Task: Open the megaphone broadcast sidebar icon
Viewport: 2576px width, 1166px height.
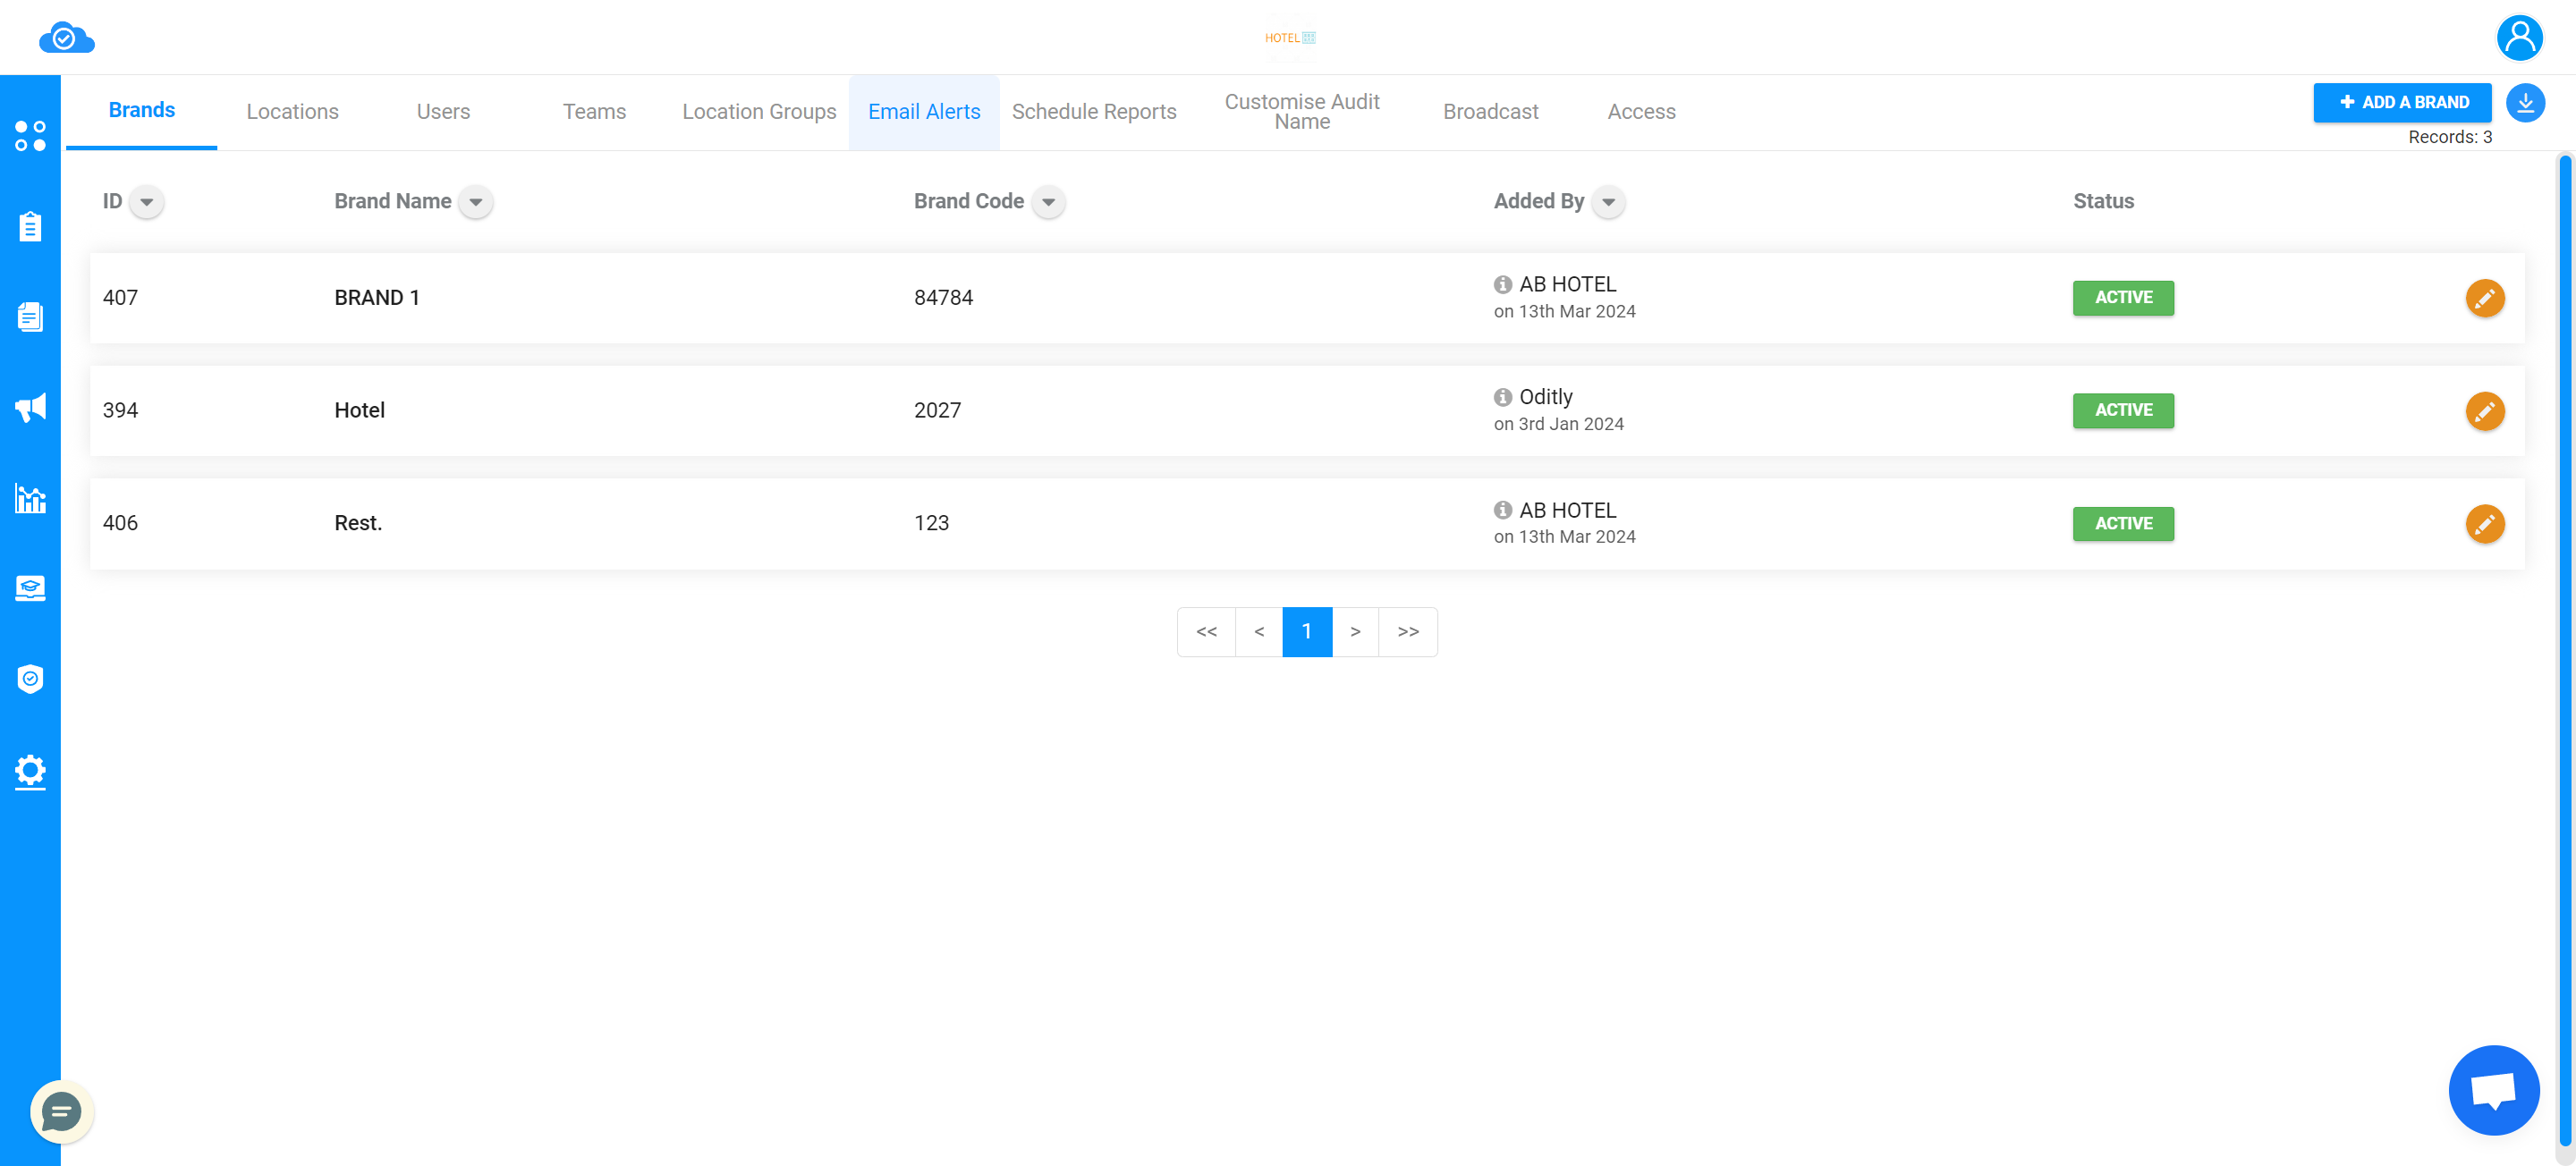Action: [30, 407]
